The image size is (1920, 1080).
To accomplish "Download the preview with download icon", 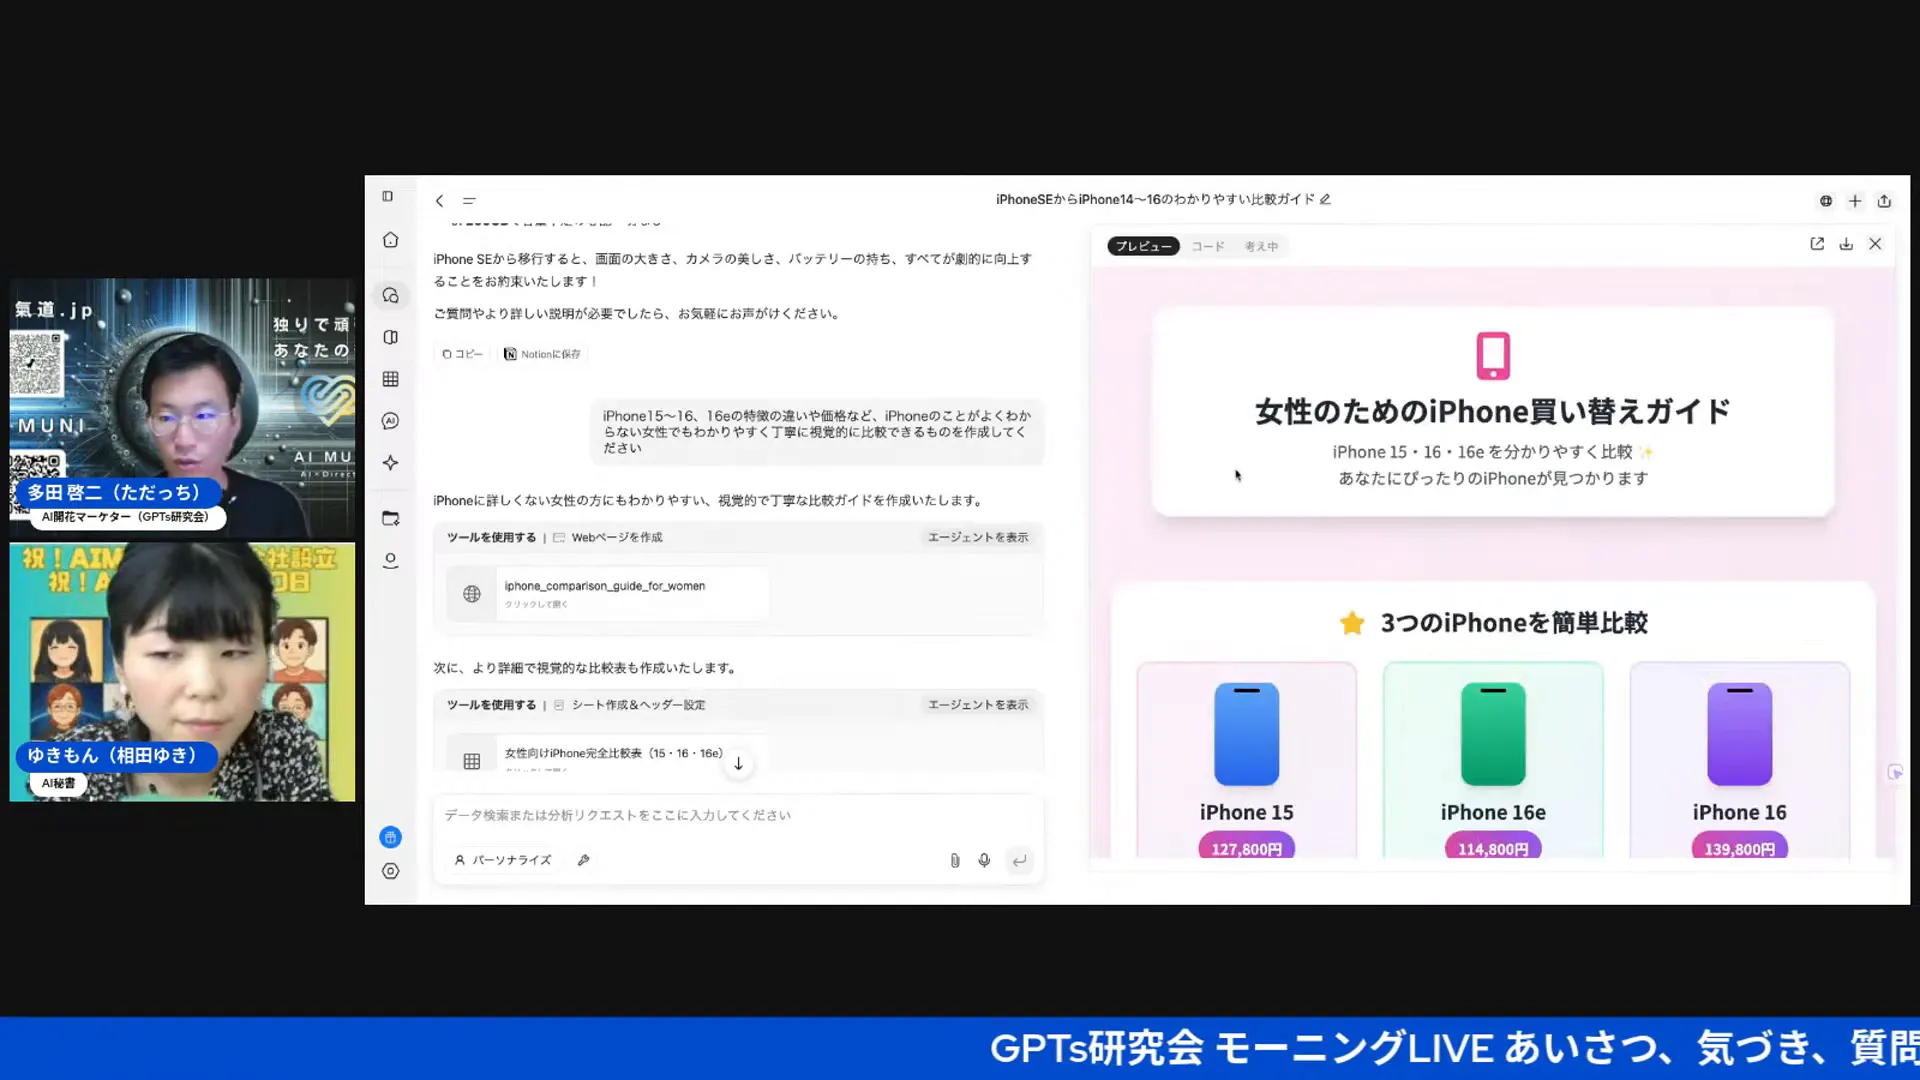I will pos(1846,244).
